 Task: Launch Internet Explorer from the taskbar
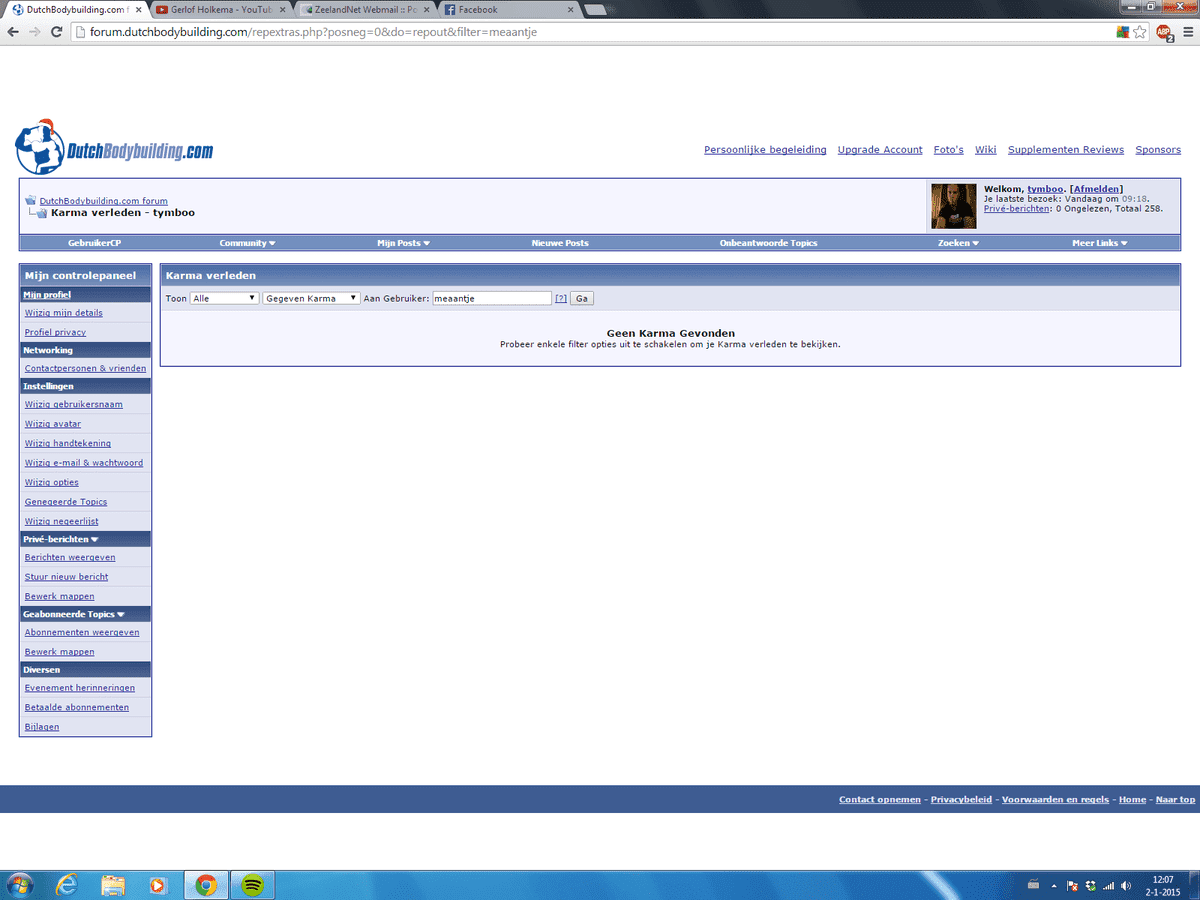point(67,885)
